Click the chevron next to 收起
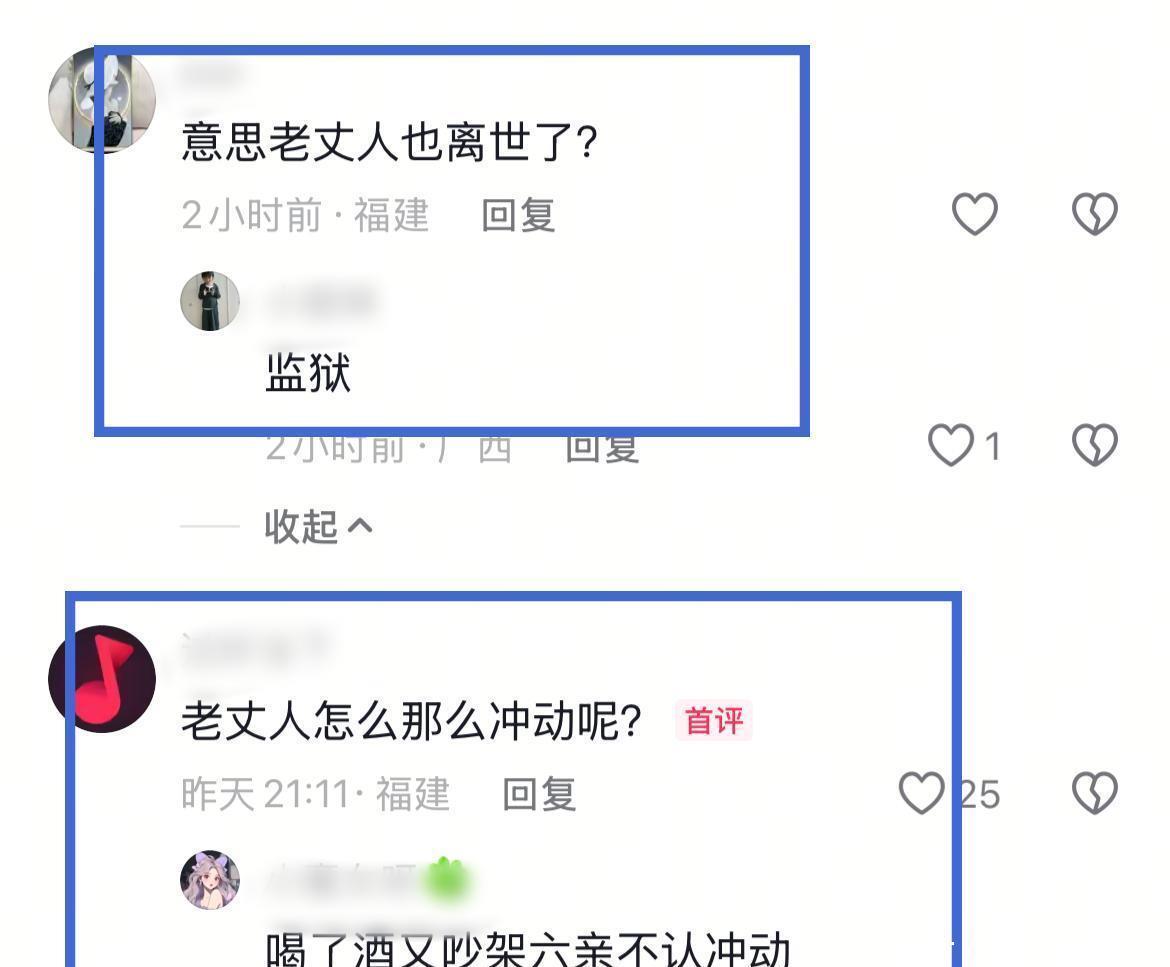The height and width of the screenshot is (967, 1170). (x=360, y=527)
